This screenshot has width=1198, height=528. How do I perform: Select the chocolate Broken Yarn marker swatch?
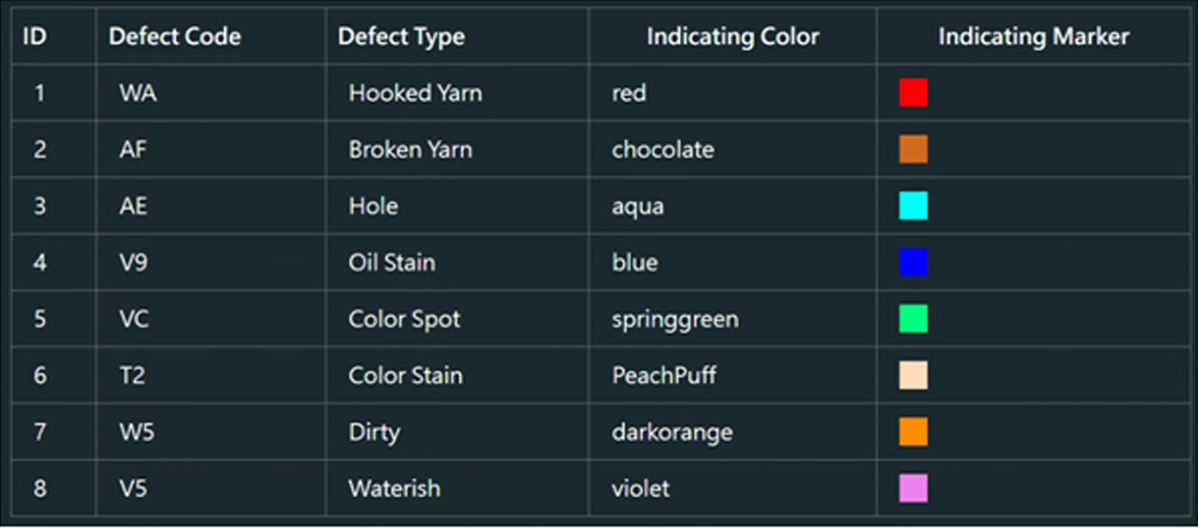coord(913,149)
